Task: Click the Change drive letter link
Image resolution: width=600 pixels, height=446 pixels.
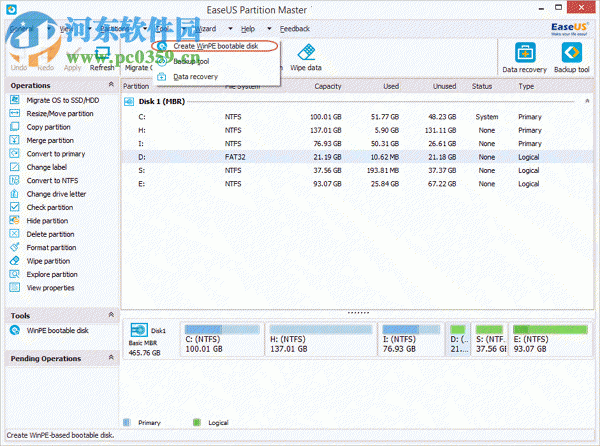Action: (56, 194)
